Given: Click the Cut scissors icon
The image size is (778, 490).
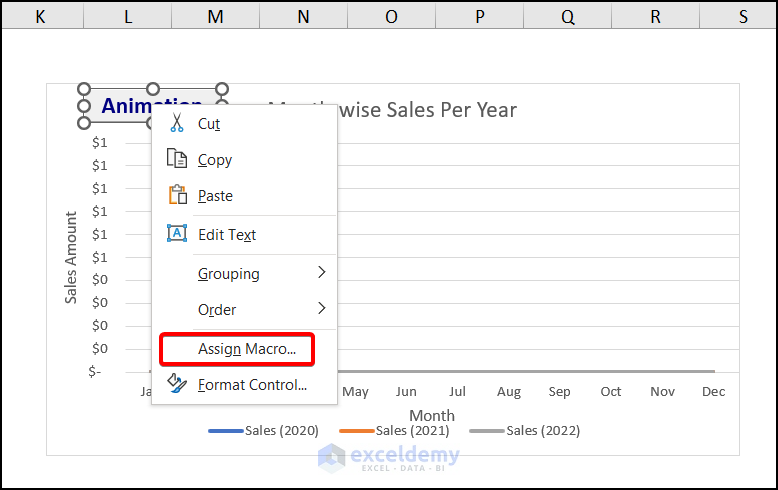Looking at the screenshot, I should (177, 123).
